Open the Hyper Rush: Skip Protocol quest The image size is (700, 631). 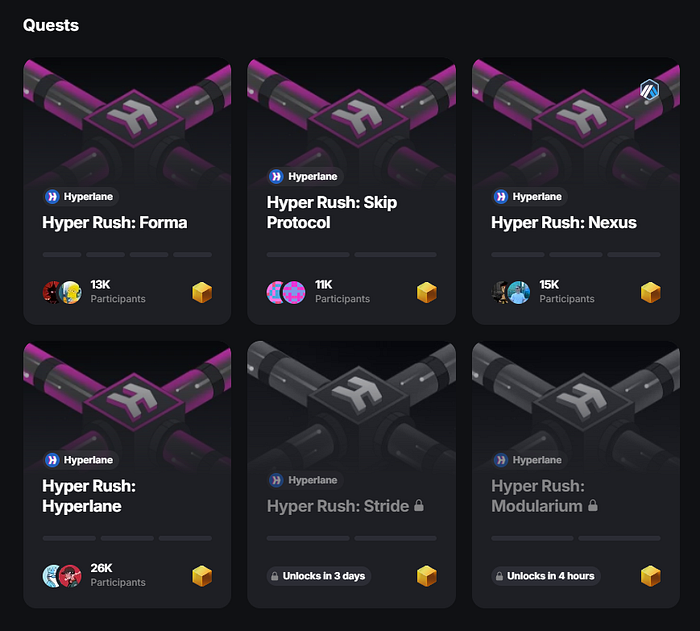click(x=332, y=213)
